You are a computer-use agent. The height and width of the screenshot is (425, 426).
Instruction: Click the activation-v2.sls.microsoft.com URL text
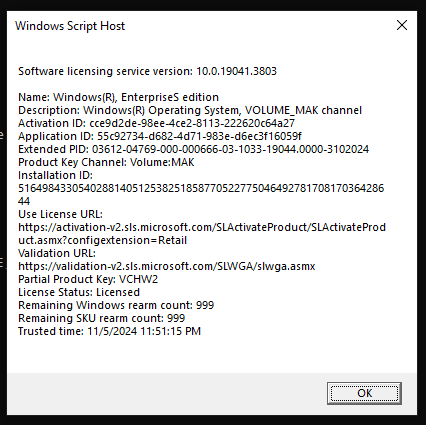[x=202, y=233]
